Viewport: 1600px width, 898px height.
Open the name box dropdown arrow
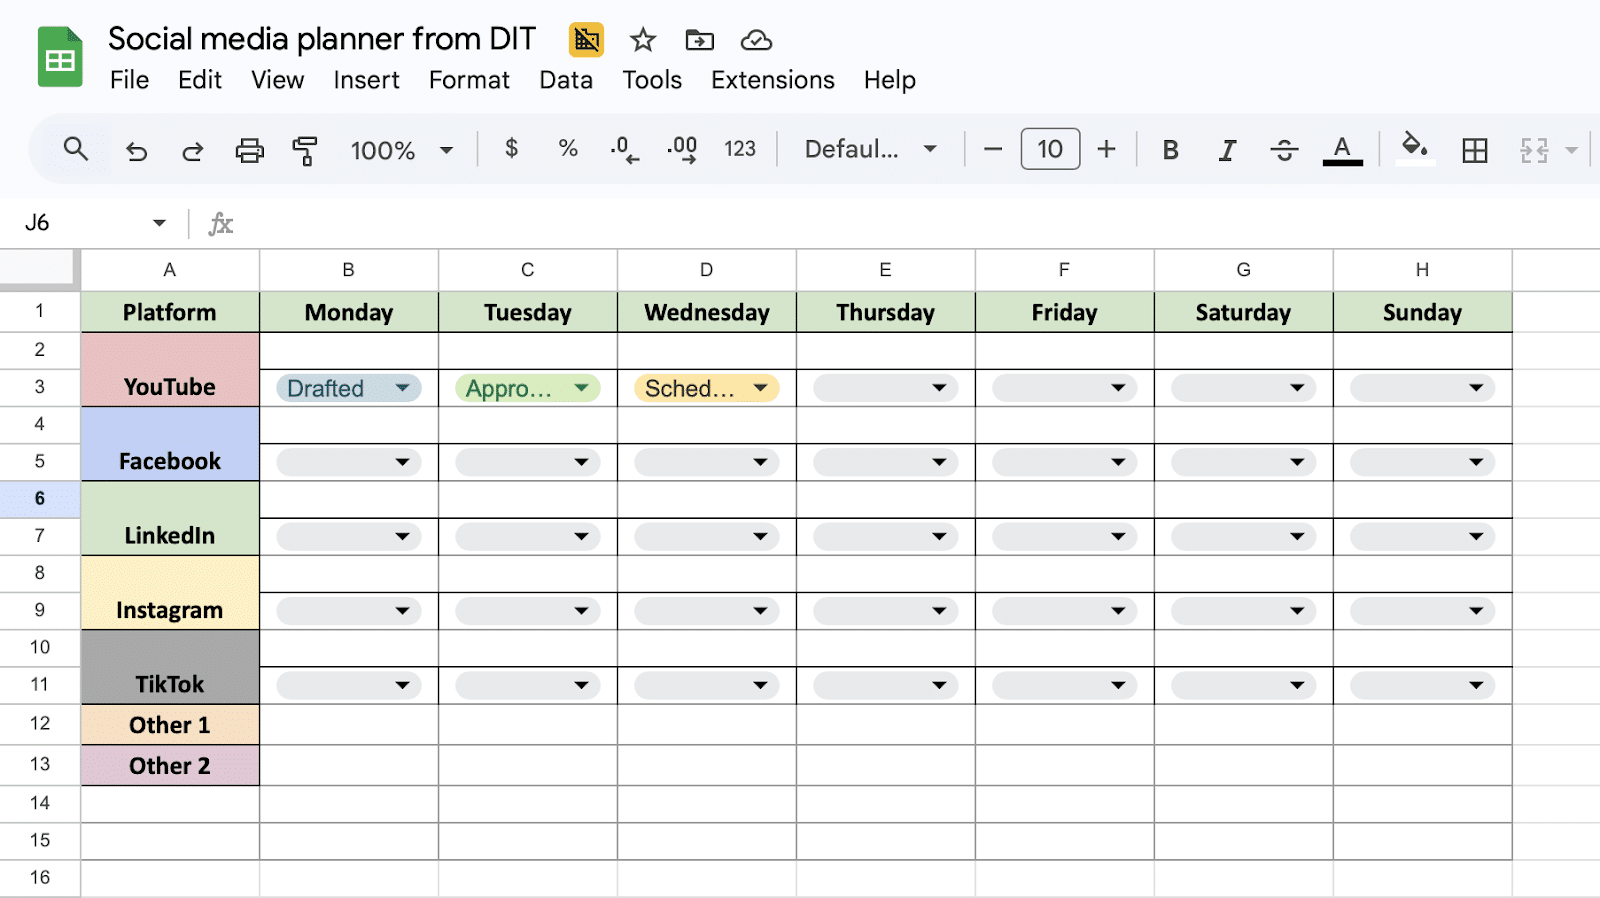(x=159, y=223)
